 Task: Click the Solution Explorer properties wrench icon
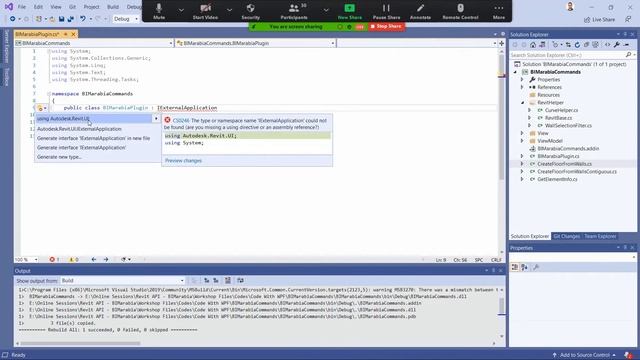[617, 45]
